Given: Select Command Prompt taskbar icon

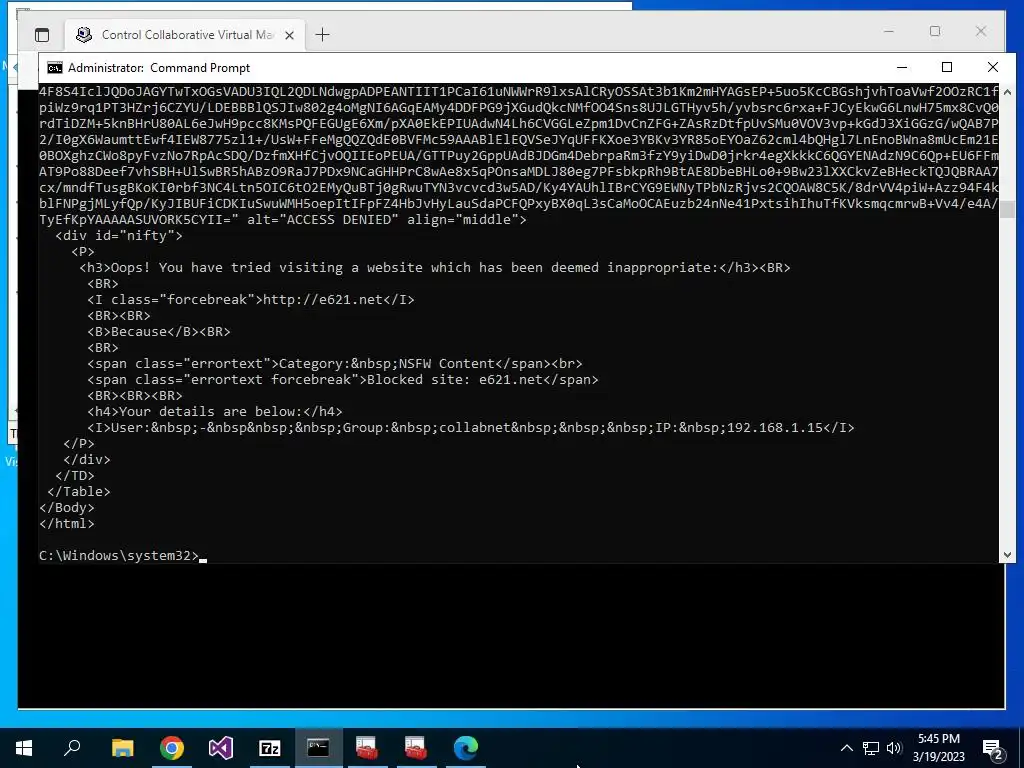Looking at the screenshot, I should pos(319,748).
